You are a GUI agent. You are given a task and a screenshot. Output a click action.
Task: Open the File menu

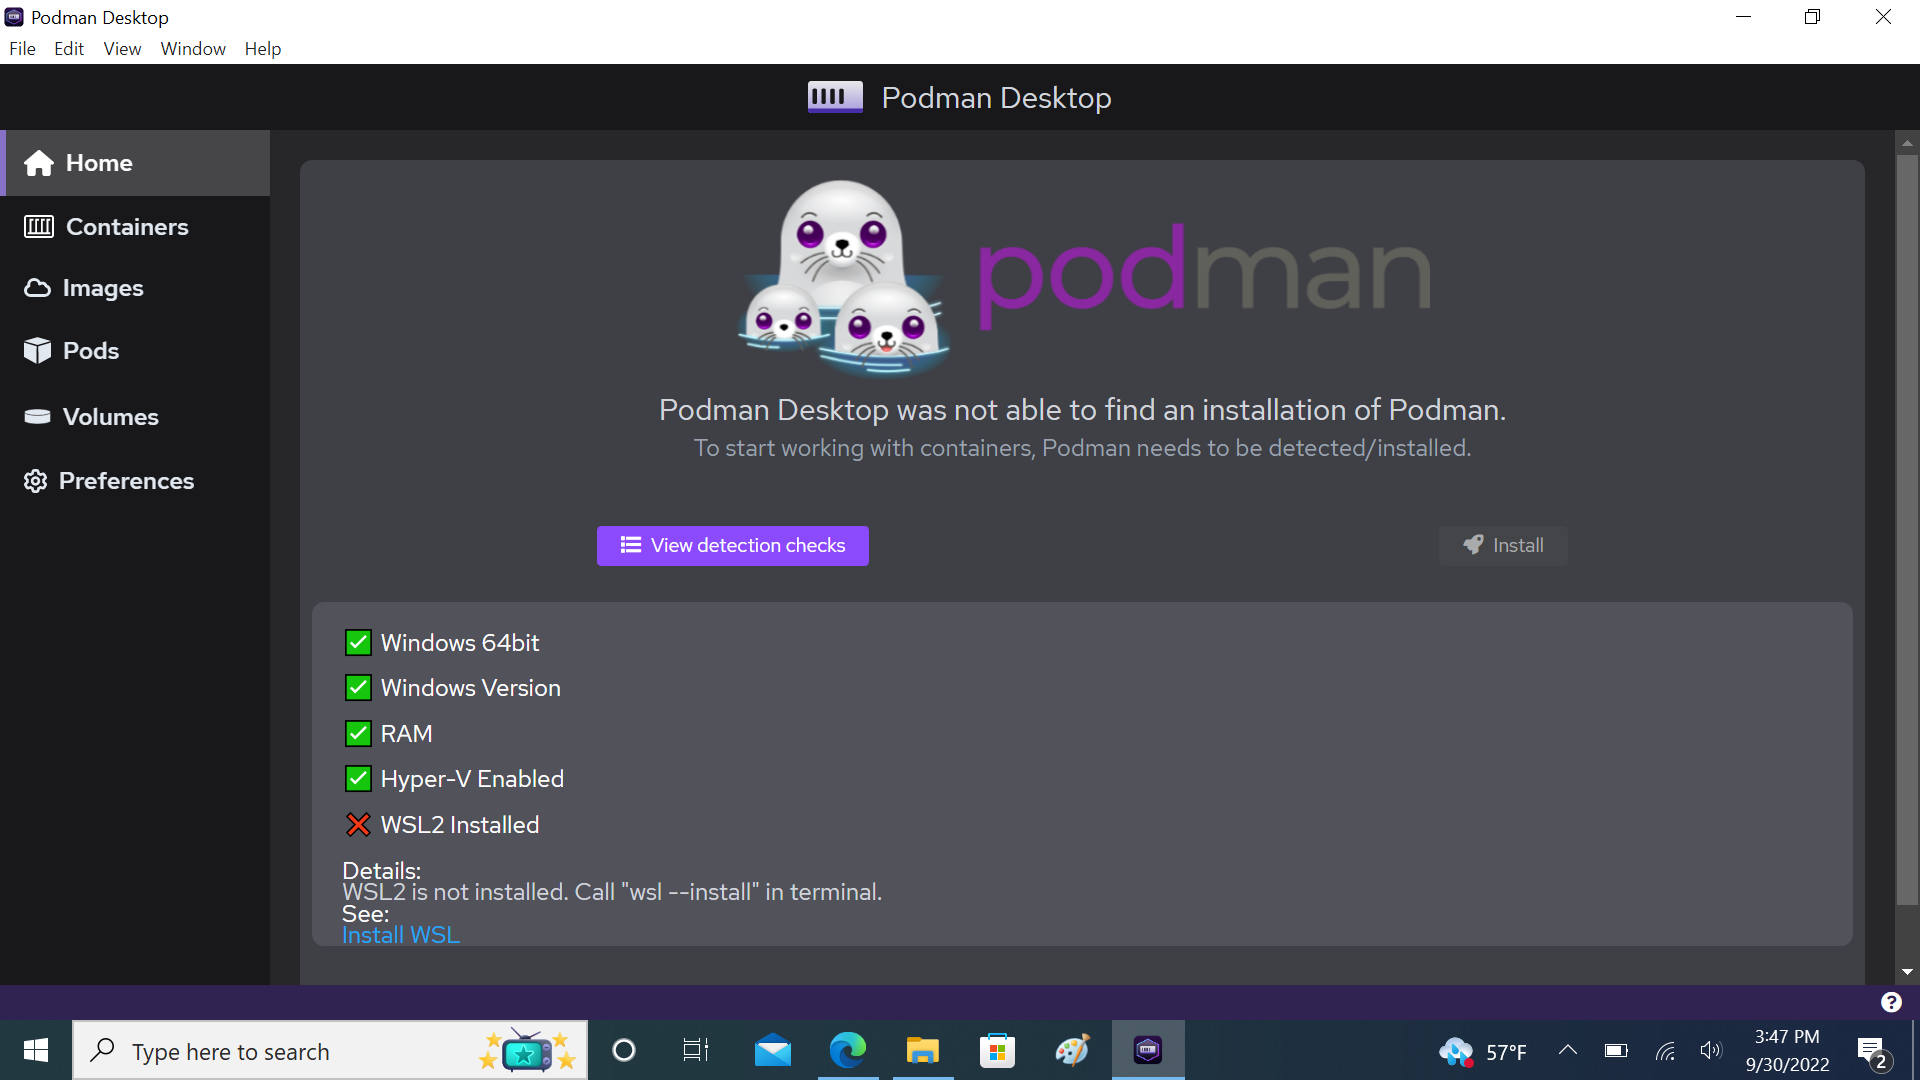[x=22, y=49]
